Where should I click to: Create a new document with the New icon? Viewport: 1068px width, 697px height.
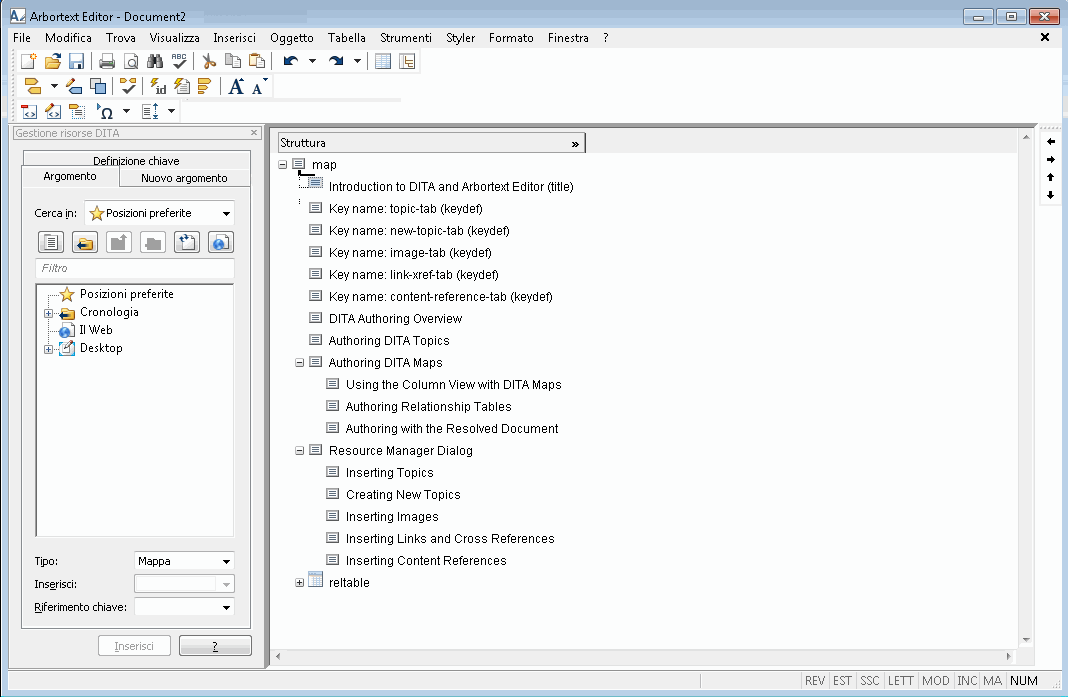click(29, 61)
